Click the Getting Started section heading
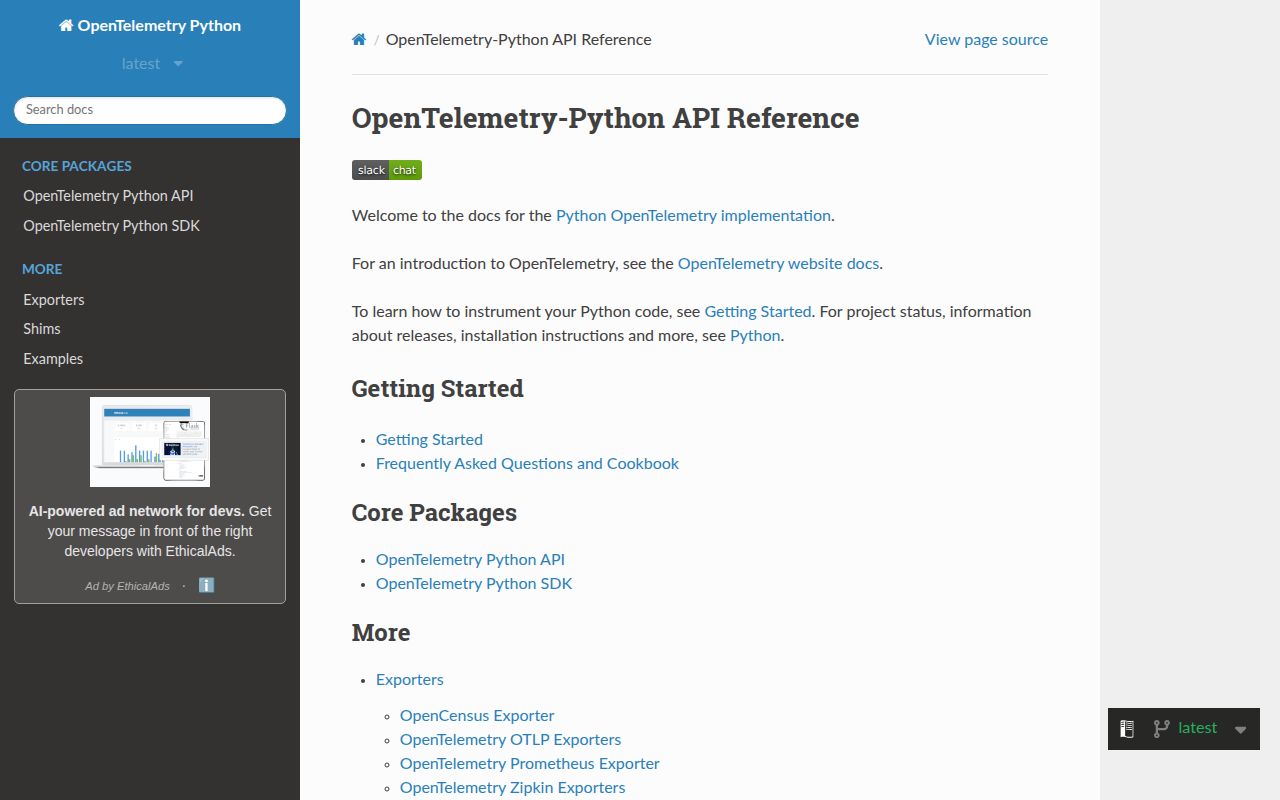The width and height of the screenshot is (1280, 800). (437, 389)
